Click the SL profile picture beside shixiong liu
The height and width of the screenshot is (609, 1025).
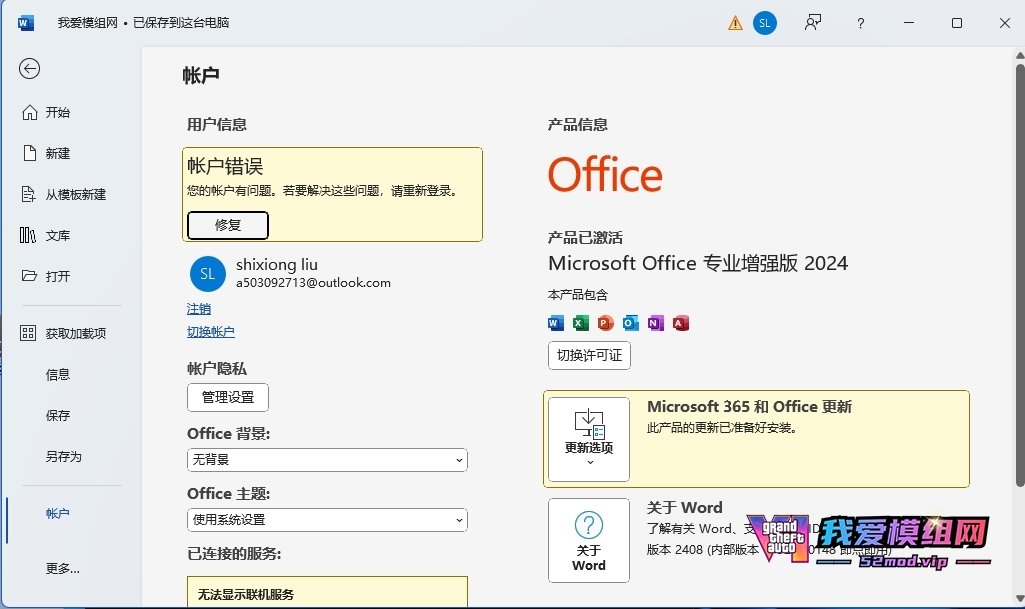tap(207, 274)
